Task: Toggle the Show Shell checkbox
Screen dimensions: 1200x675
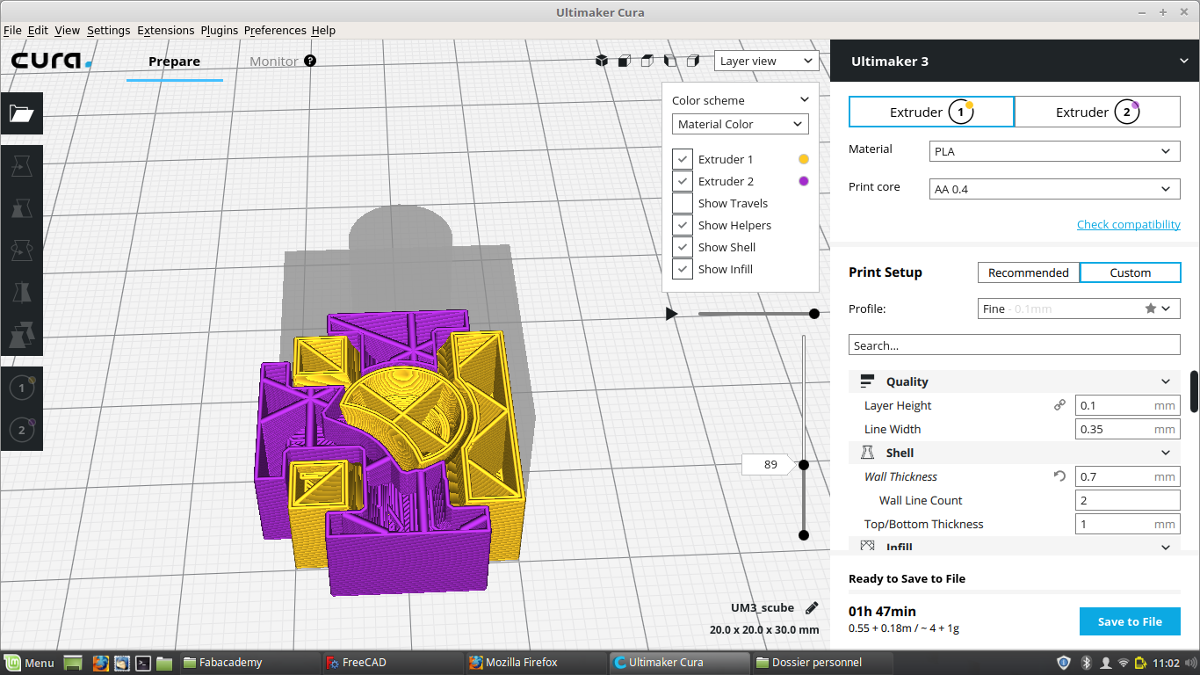Action: (x=682, y=247)
